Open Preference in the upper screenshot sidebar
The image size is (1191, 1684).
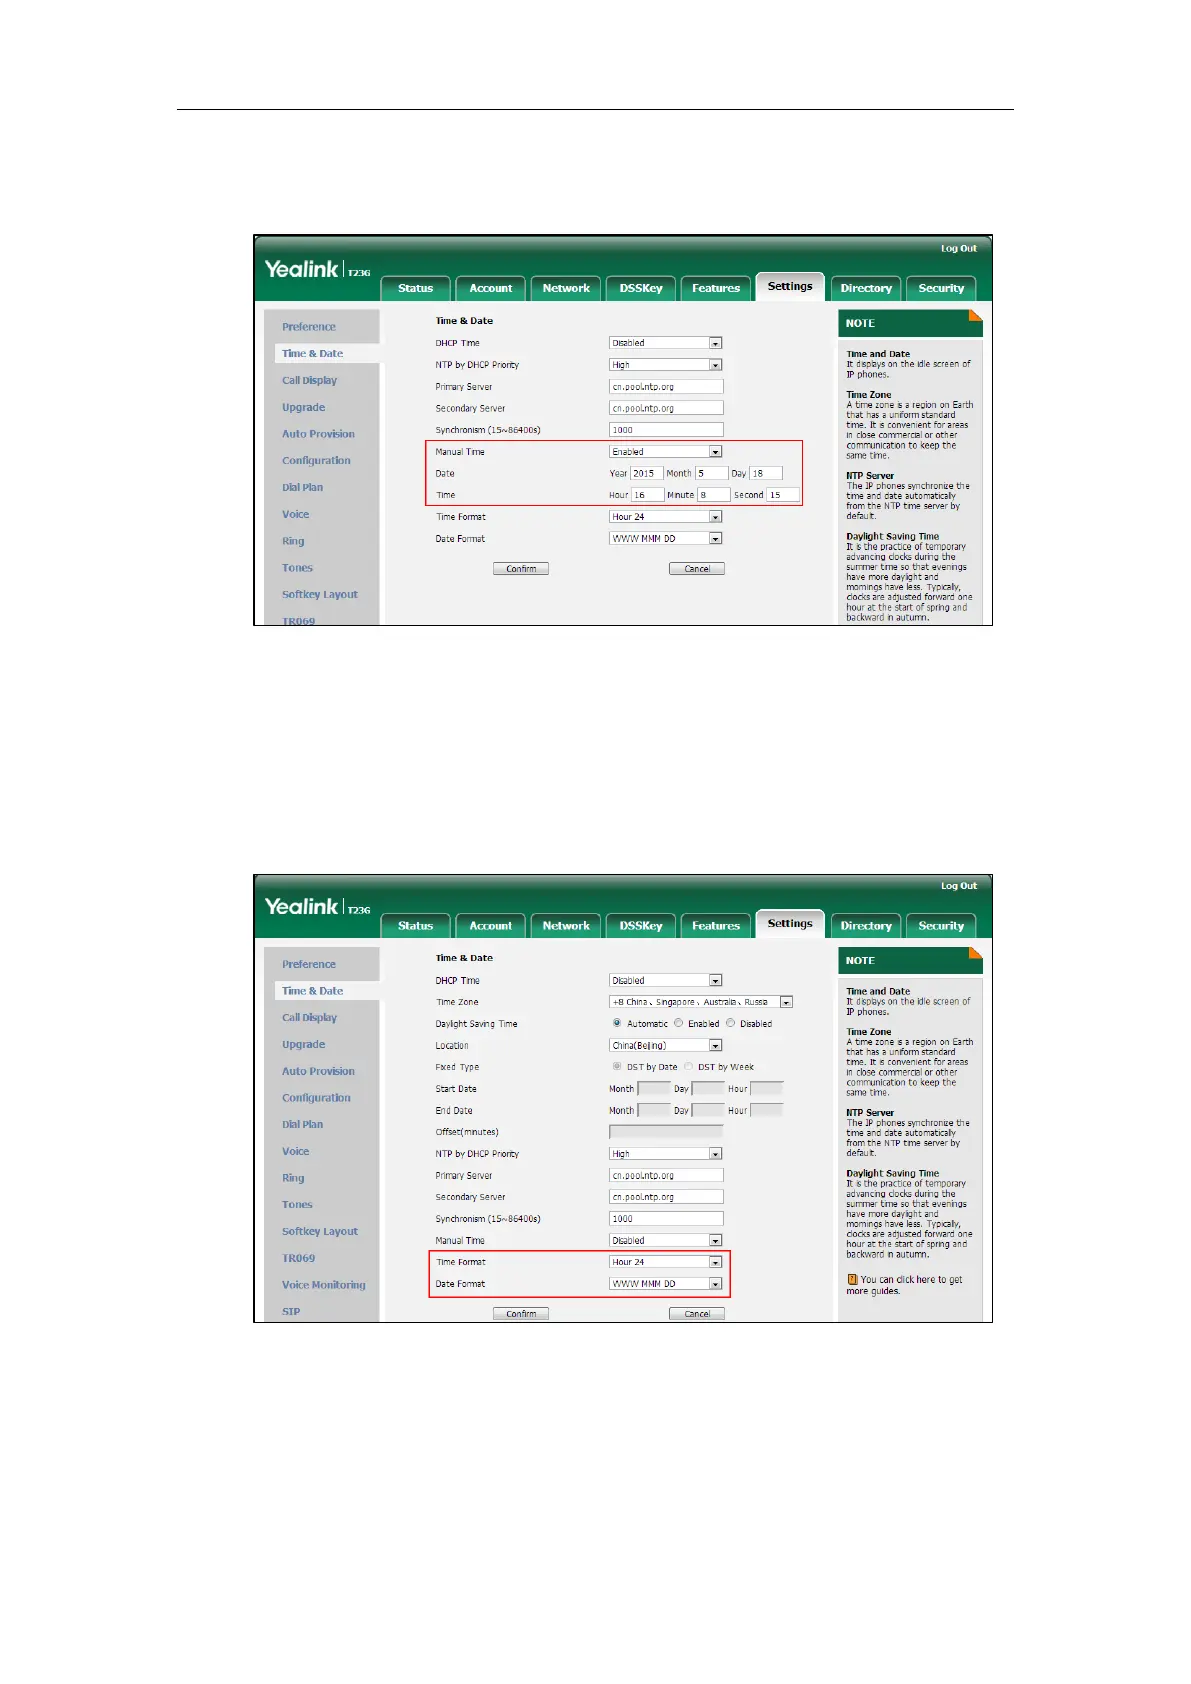[309, 327]
